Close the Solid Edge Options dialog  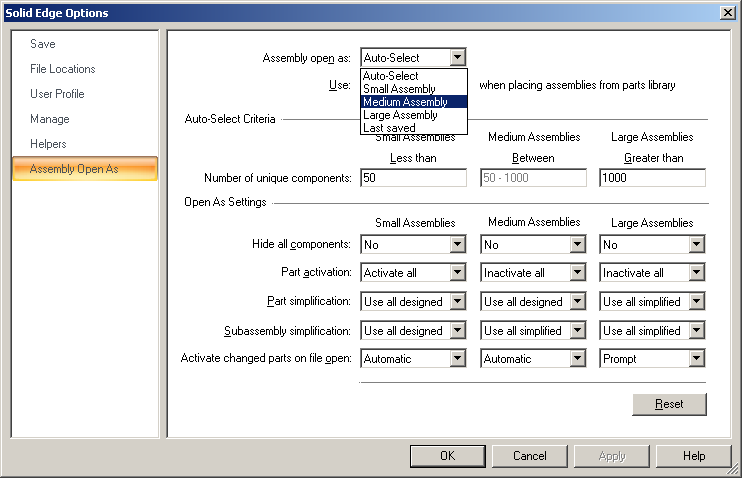[x=727, y=12]
